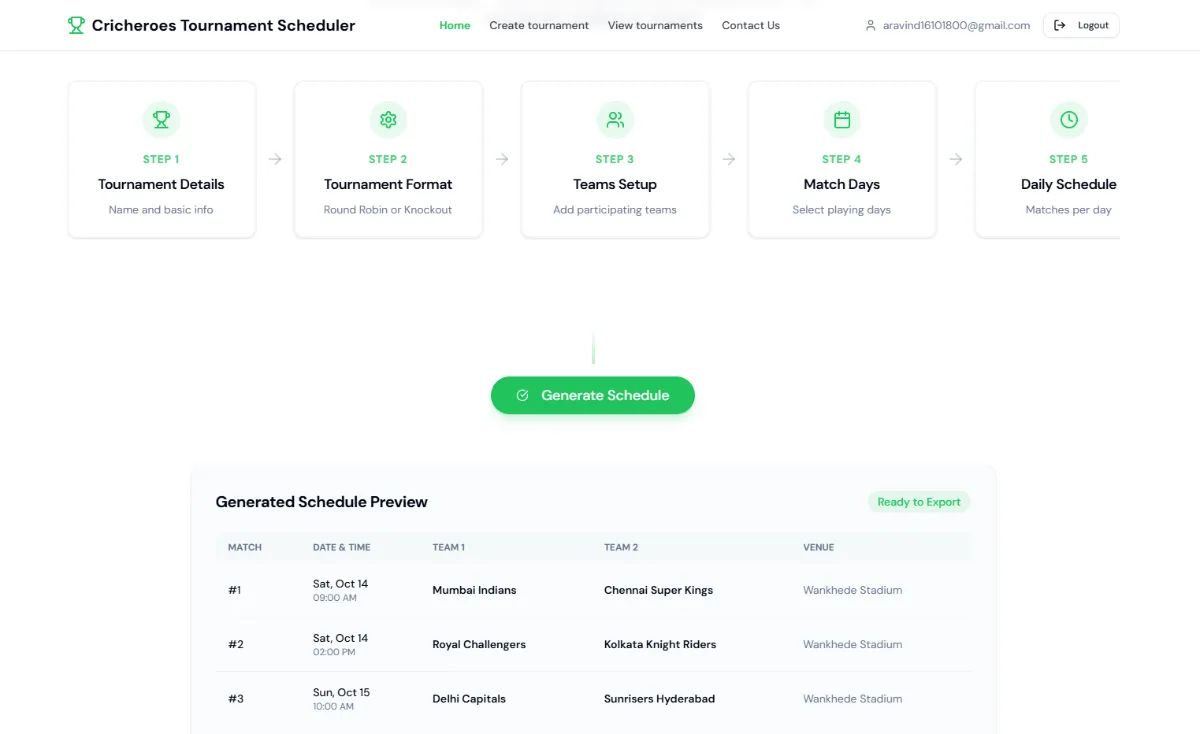Click match number #1 cell
Image resolution: width=1200 pixels, height=734 pixels.
[x=235, y=590]
